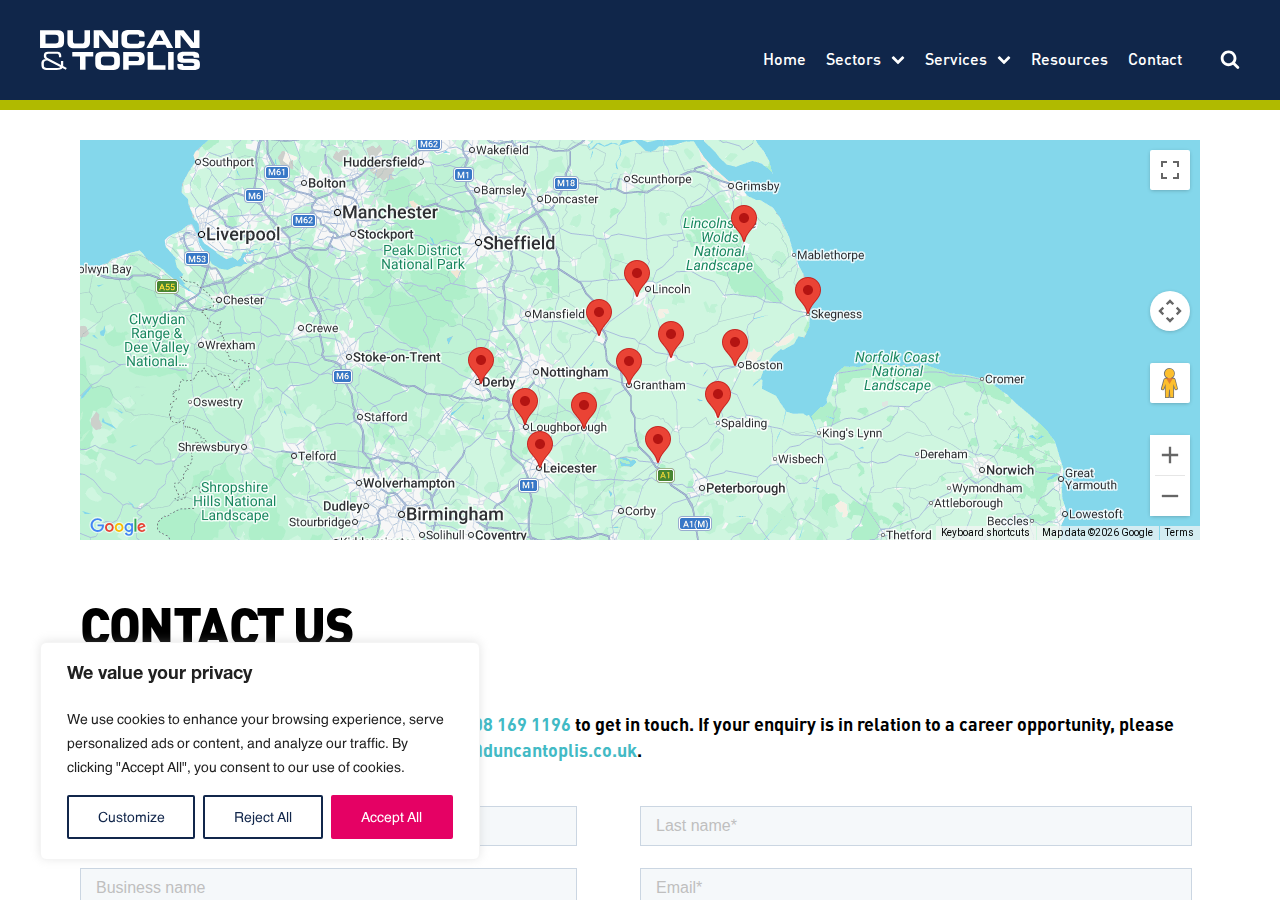
Task: Focus the Last name field
Action: [916, 826]
